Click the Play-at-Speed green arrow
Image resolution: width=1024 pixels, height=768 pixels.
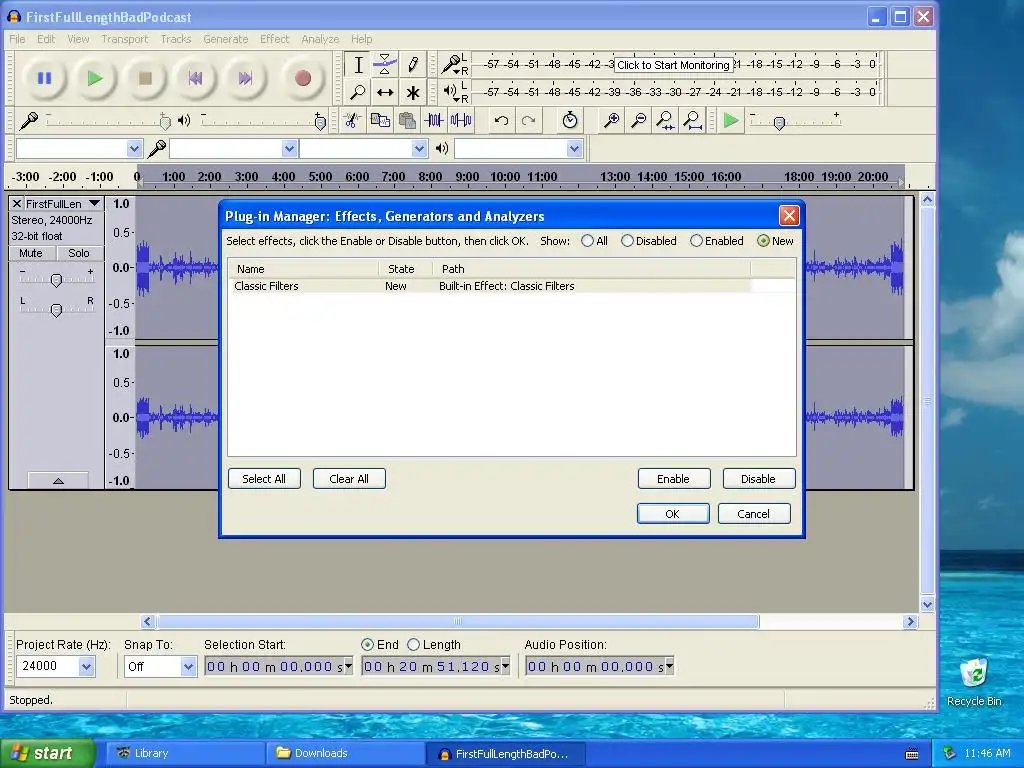731,121
